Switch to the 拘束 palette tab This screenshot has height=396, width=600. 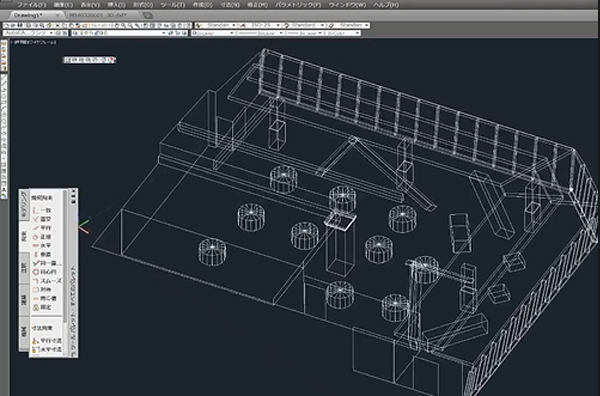tap(24, 236)
